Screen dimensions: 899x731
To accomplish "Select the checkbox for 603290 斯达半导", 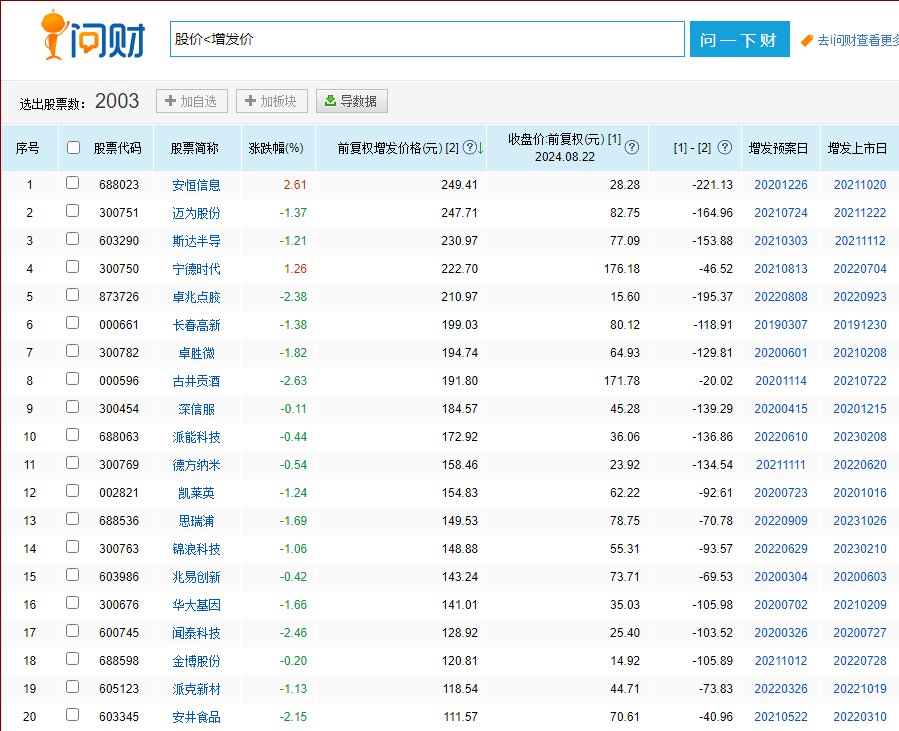I will pos(72,239).
